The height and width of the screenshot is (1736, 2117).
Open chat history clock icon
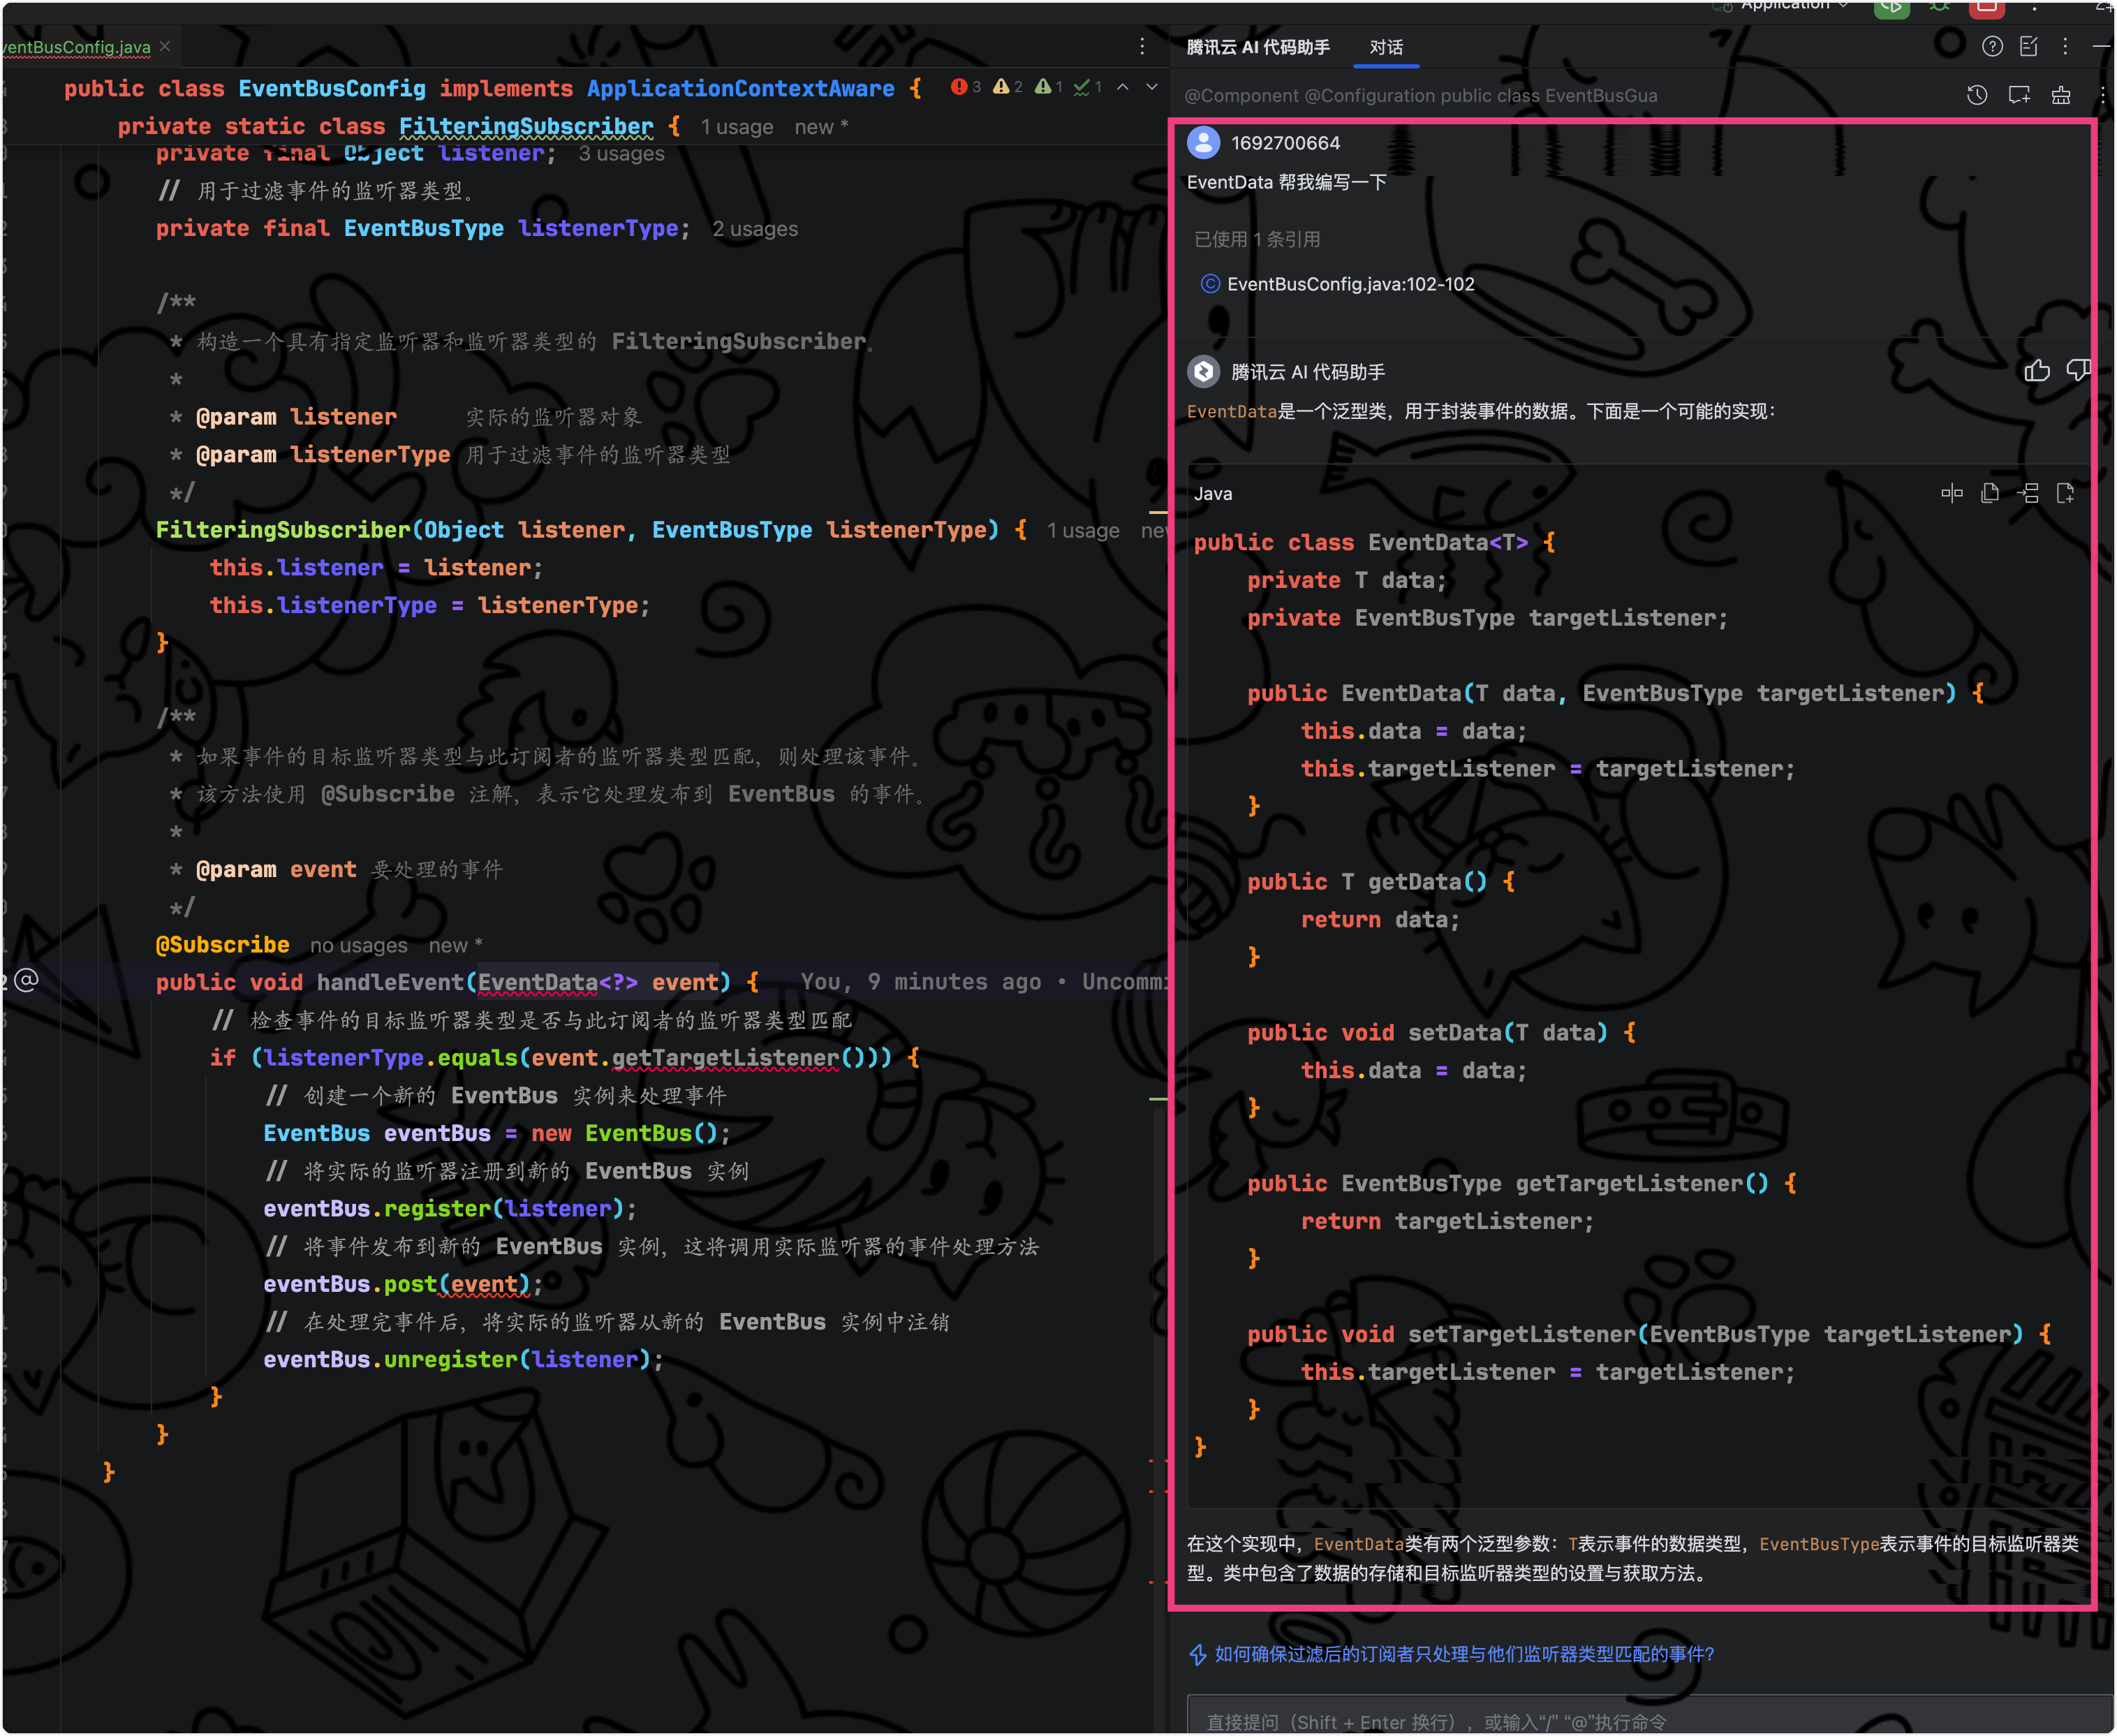tap(1977, 95)
